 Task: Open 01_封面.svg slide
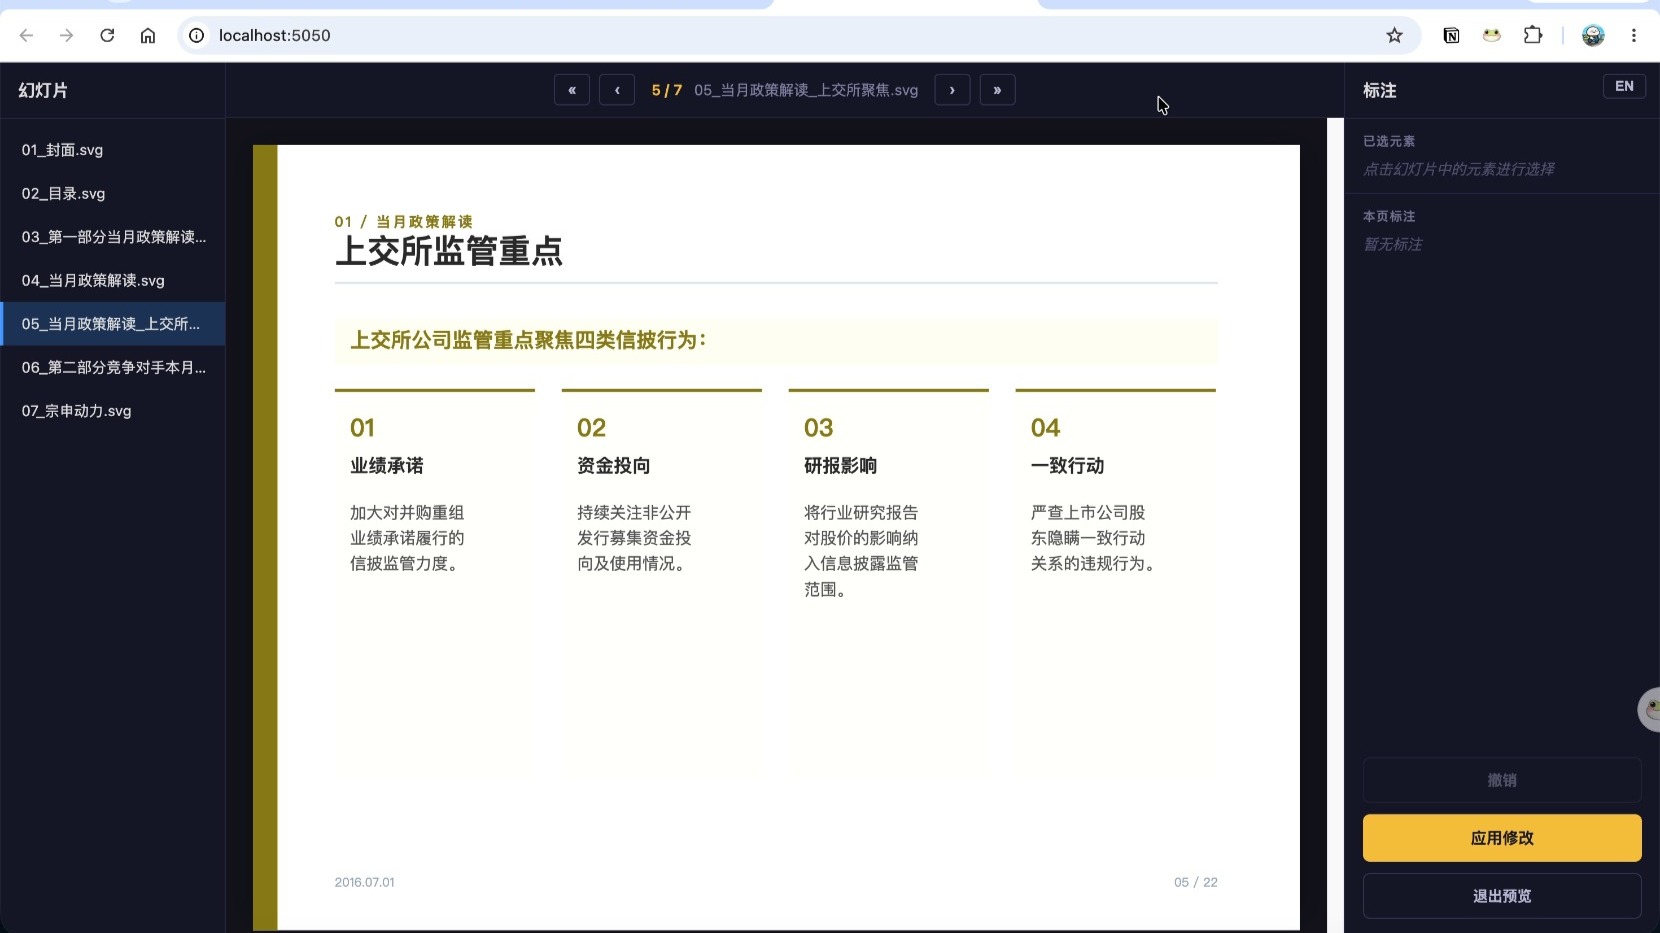(x=112, y=150)
